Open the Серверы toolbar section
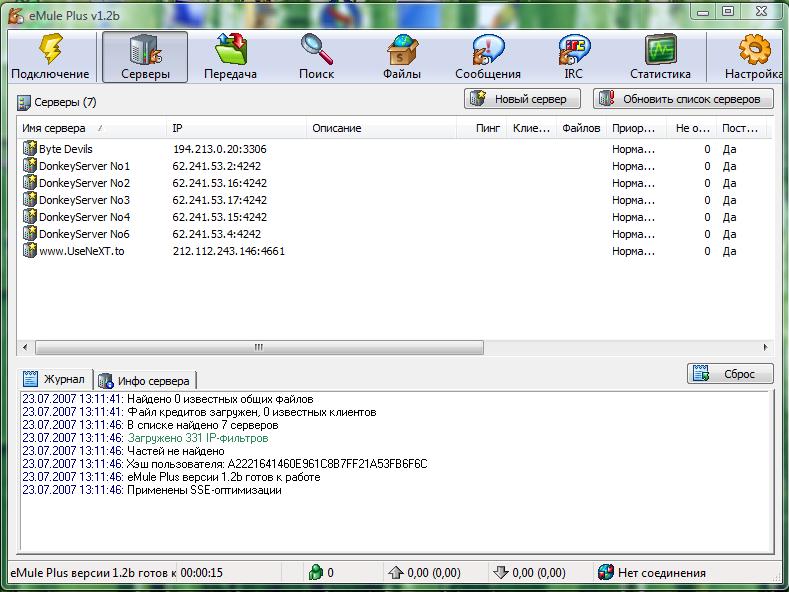 145,57
